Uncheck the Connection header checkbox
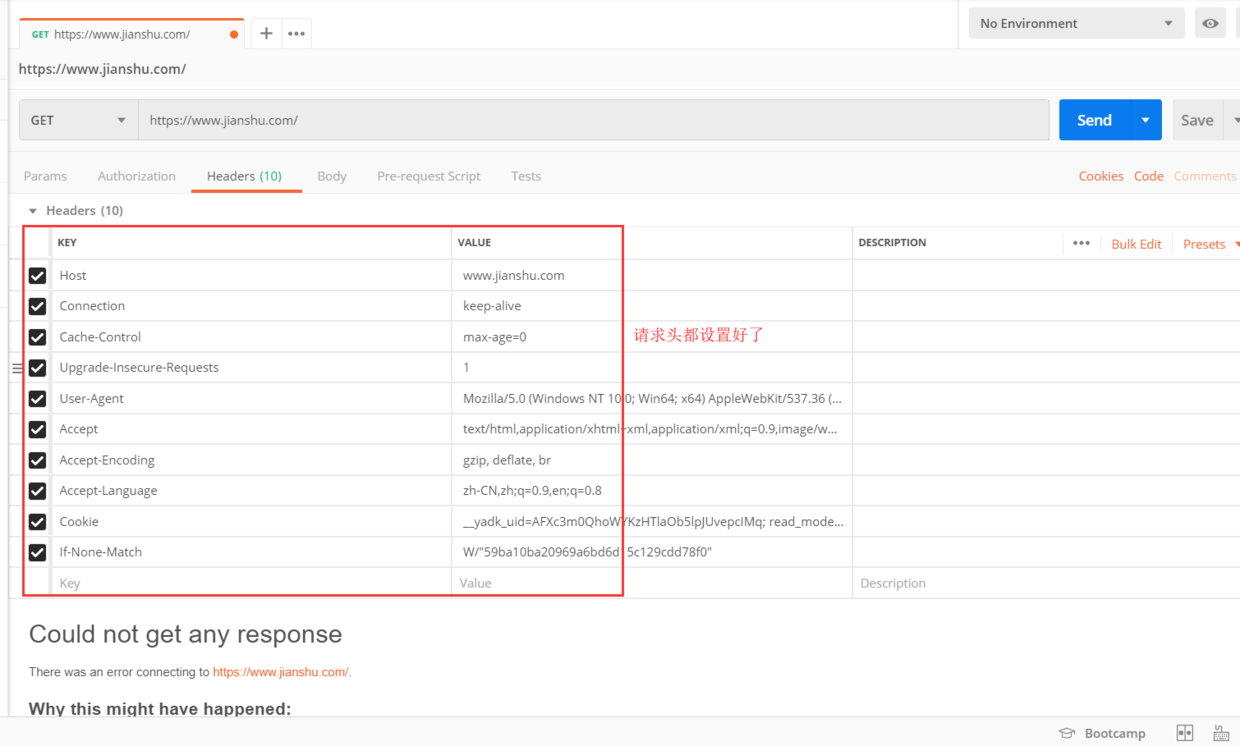This screenshot has height=746, width=1240. click(x=37, y=306)
